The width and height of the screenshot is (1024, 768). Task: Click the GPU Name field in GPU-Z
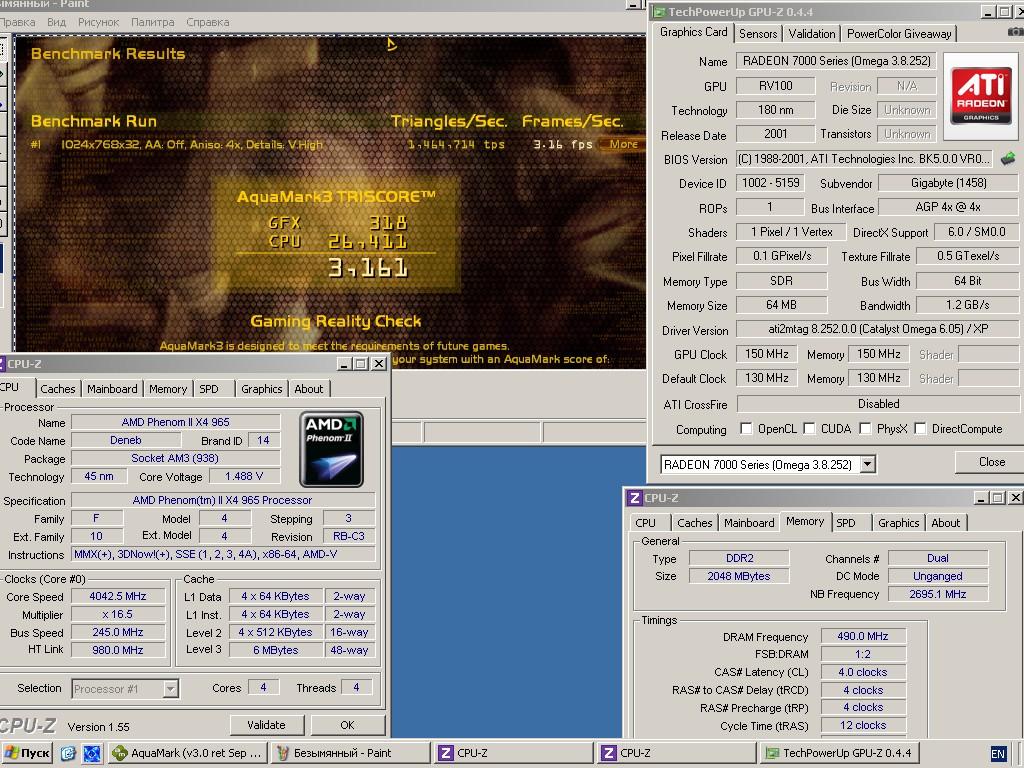click(836, 61)
